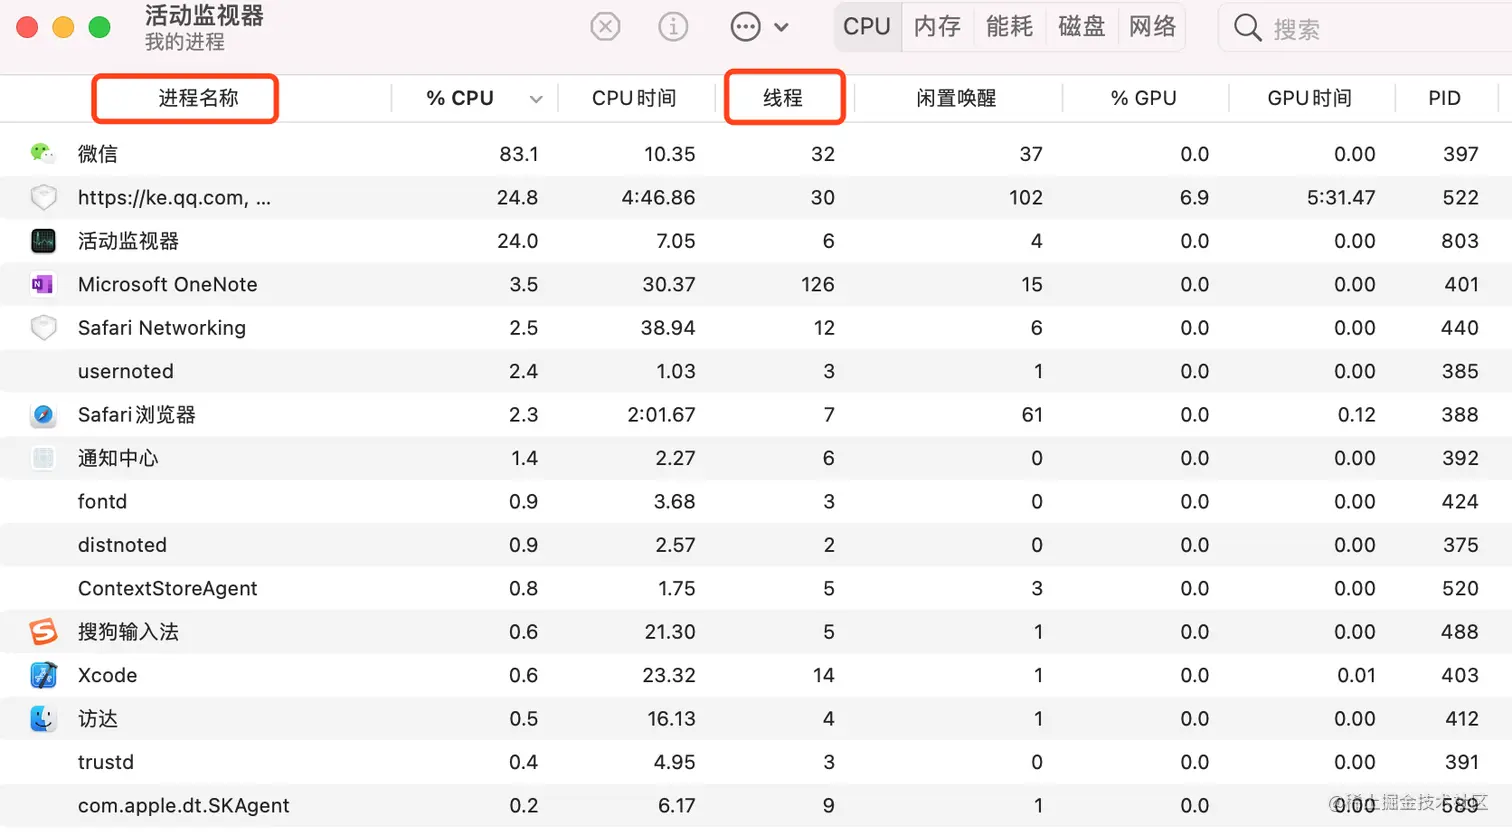Select the fontd process row
1512x836 pixels.
point(756,501)
